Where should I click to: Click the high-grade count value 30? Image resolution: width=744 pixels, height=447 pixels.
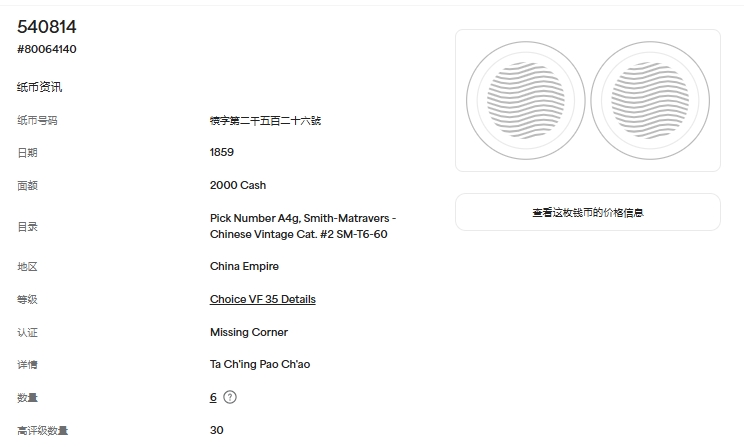(x=217, y=430)
